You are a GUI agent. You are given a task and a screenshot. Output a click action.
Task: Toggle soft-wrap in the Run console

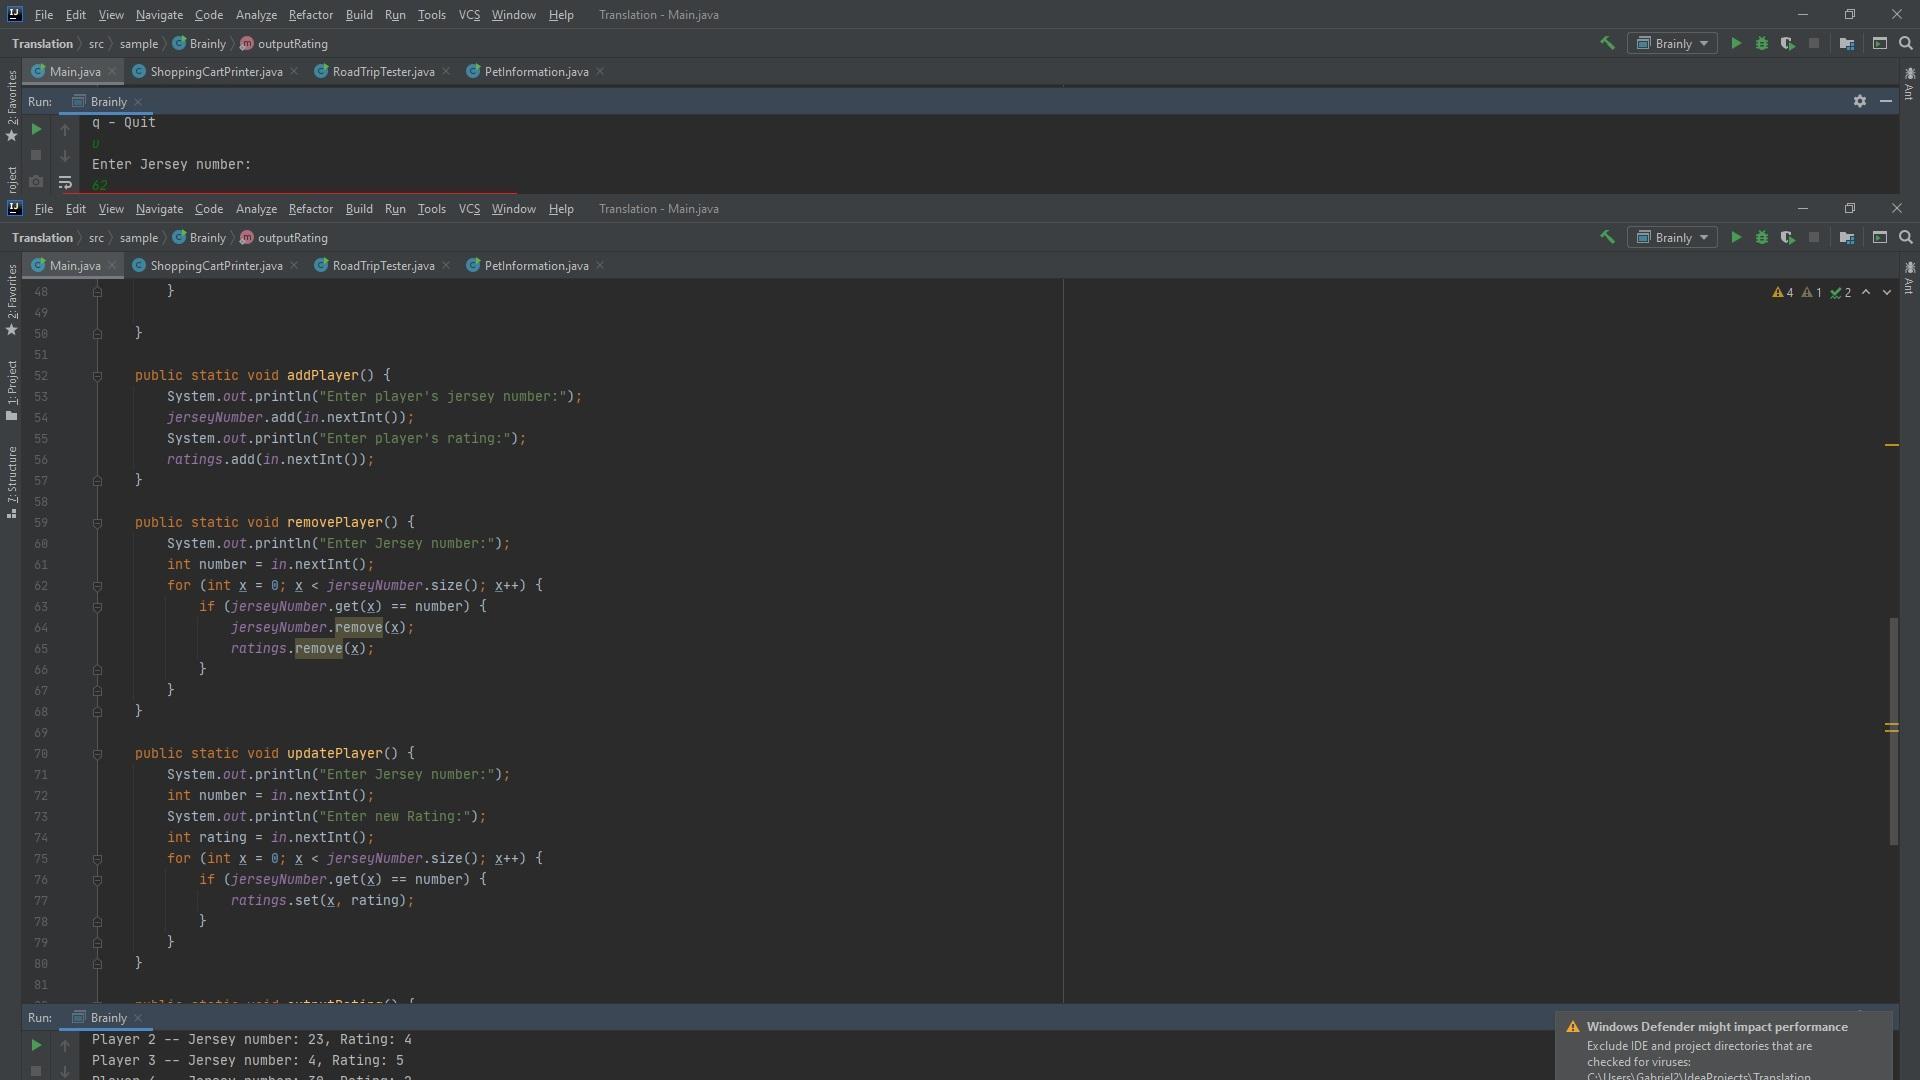(x=65, y=182)
